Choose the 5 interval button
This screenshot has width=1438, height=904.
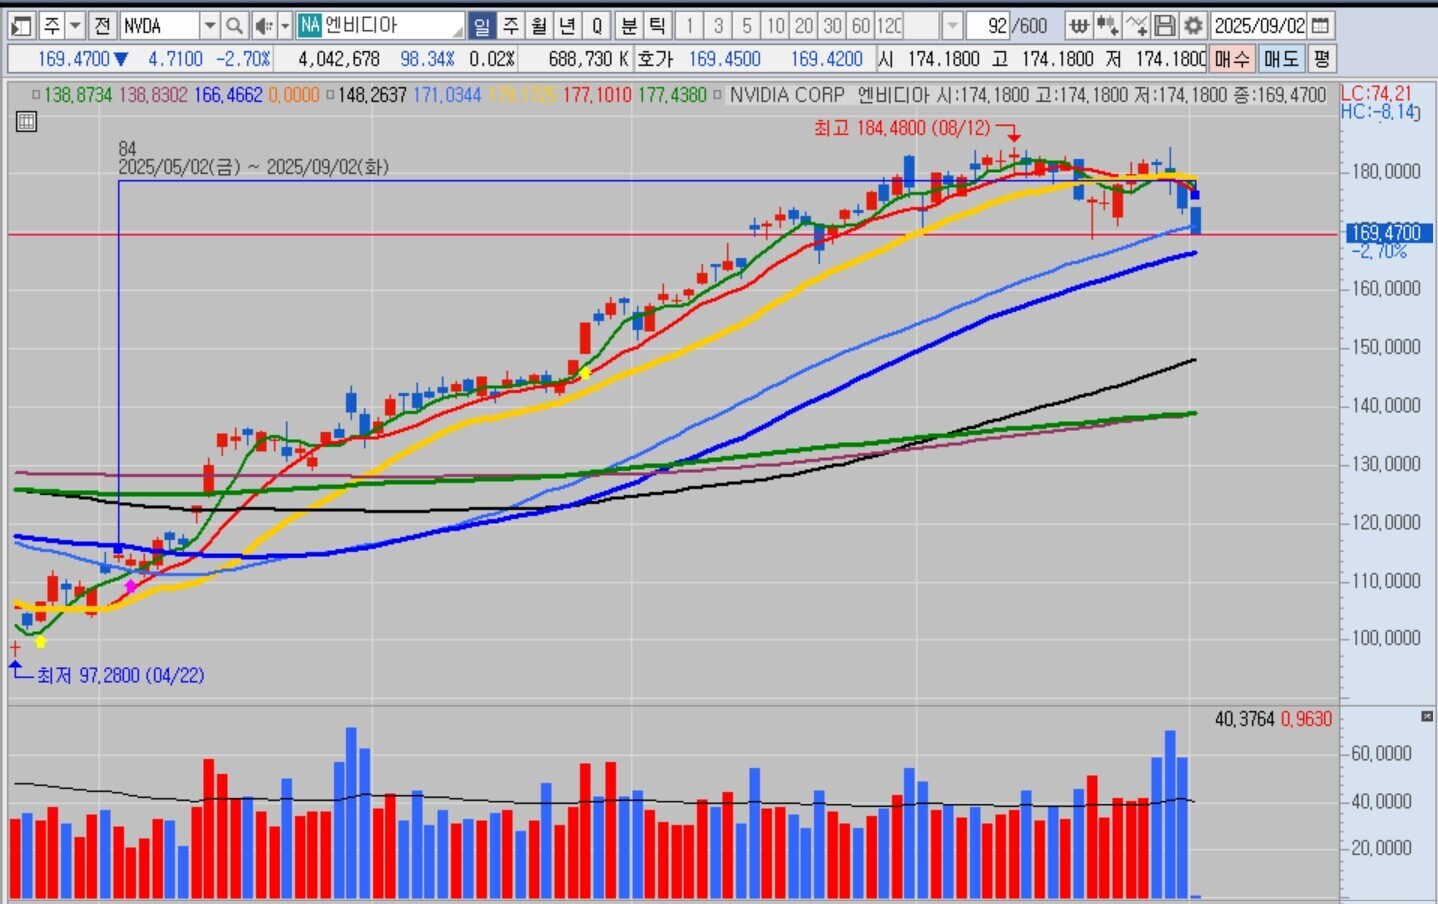coord(746,25)
